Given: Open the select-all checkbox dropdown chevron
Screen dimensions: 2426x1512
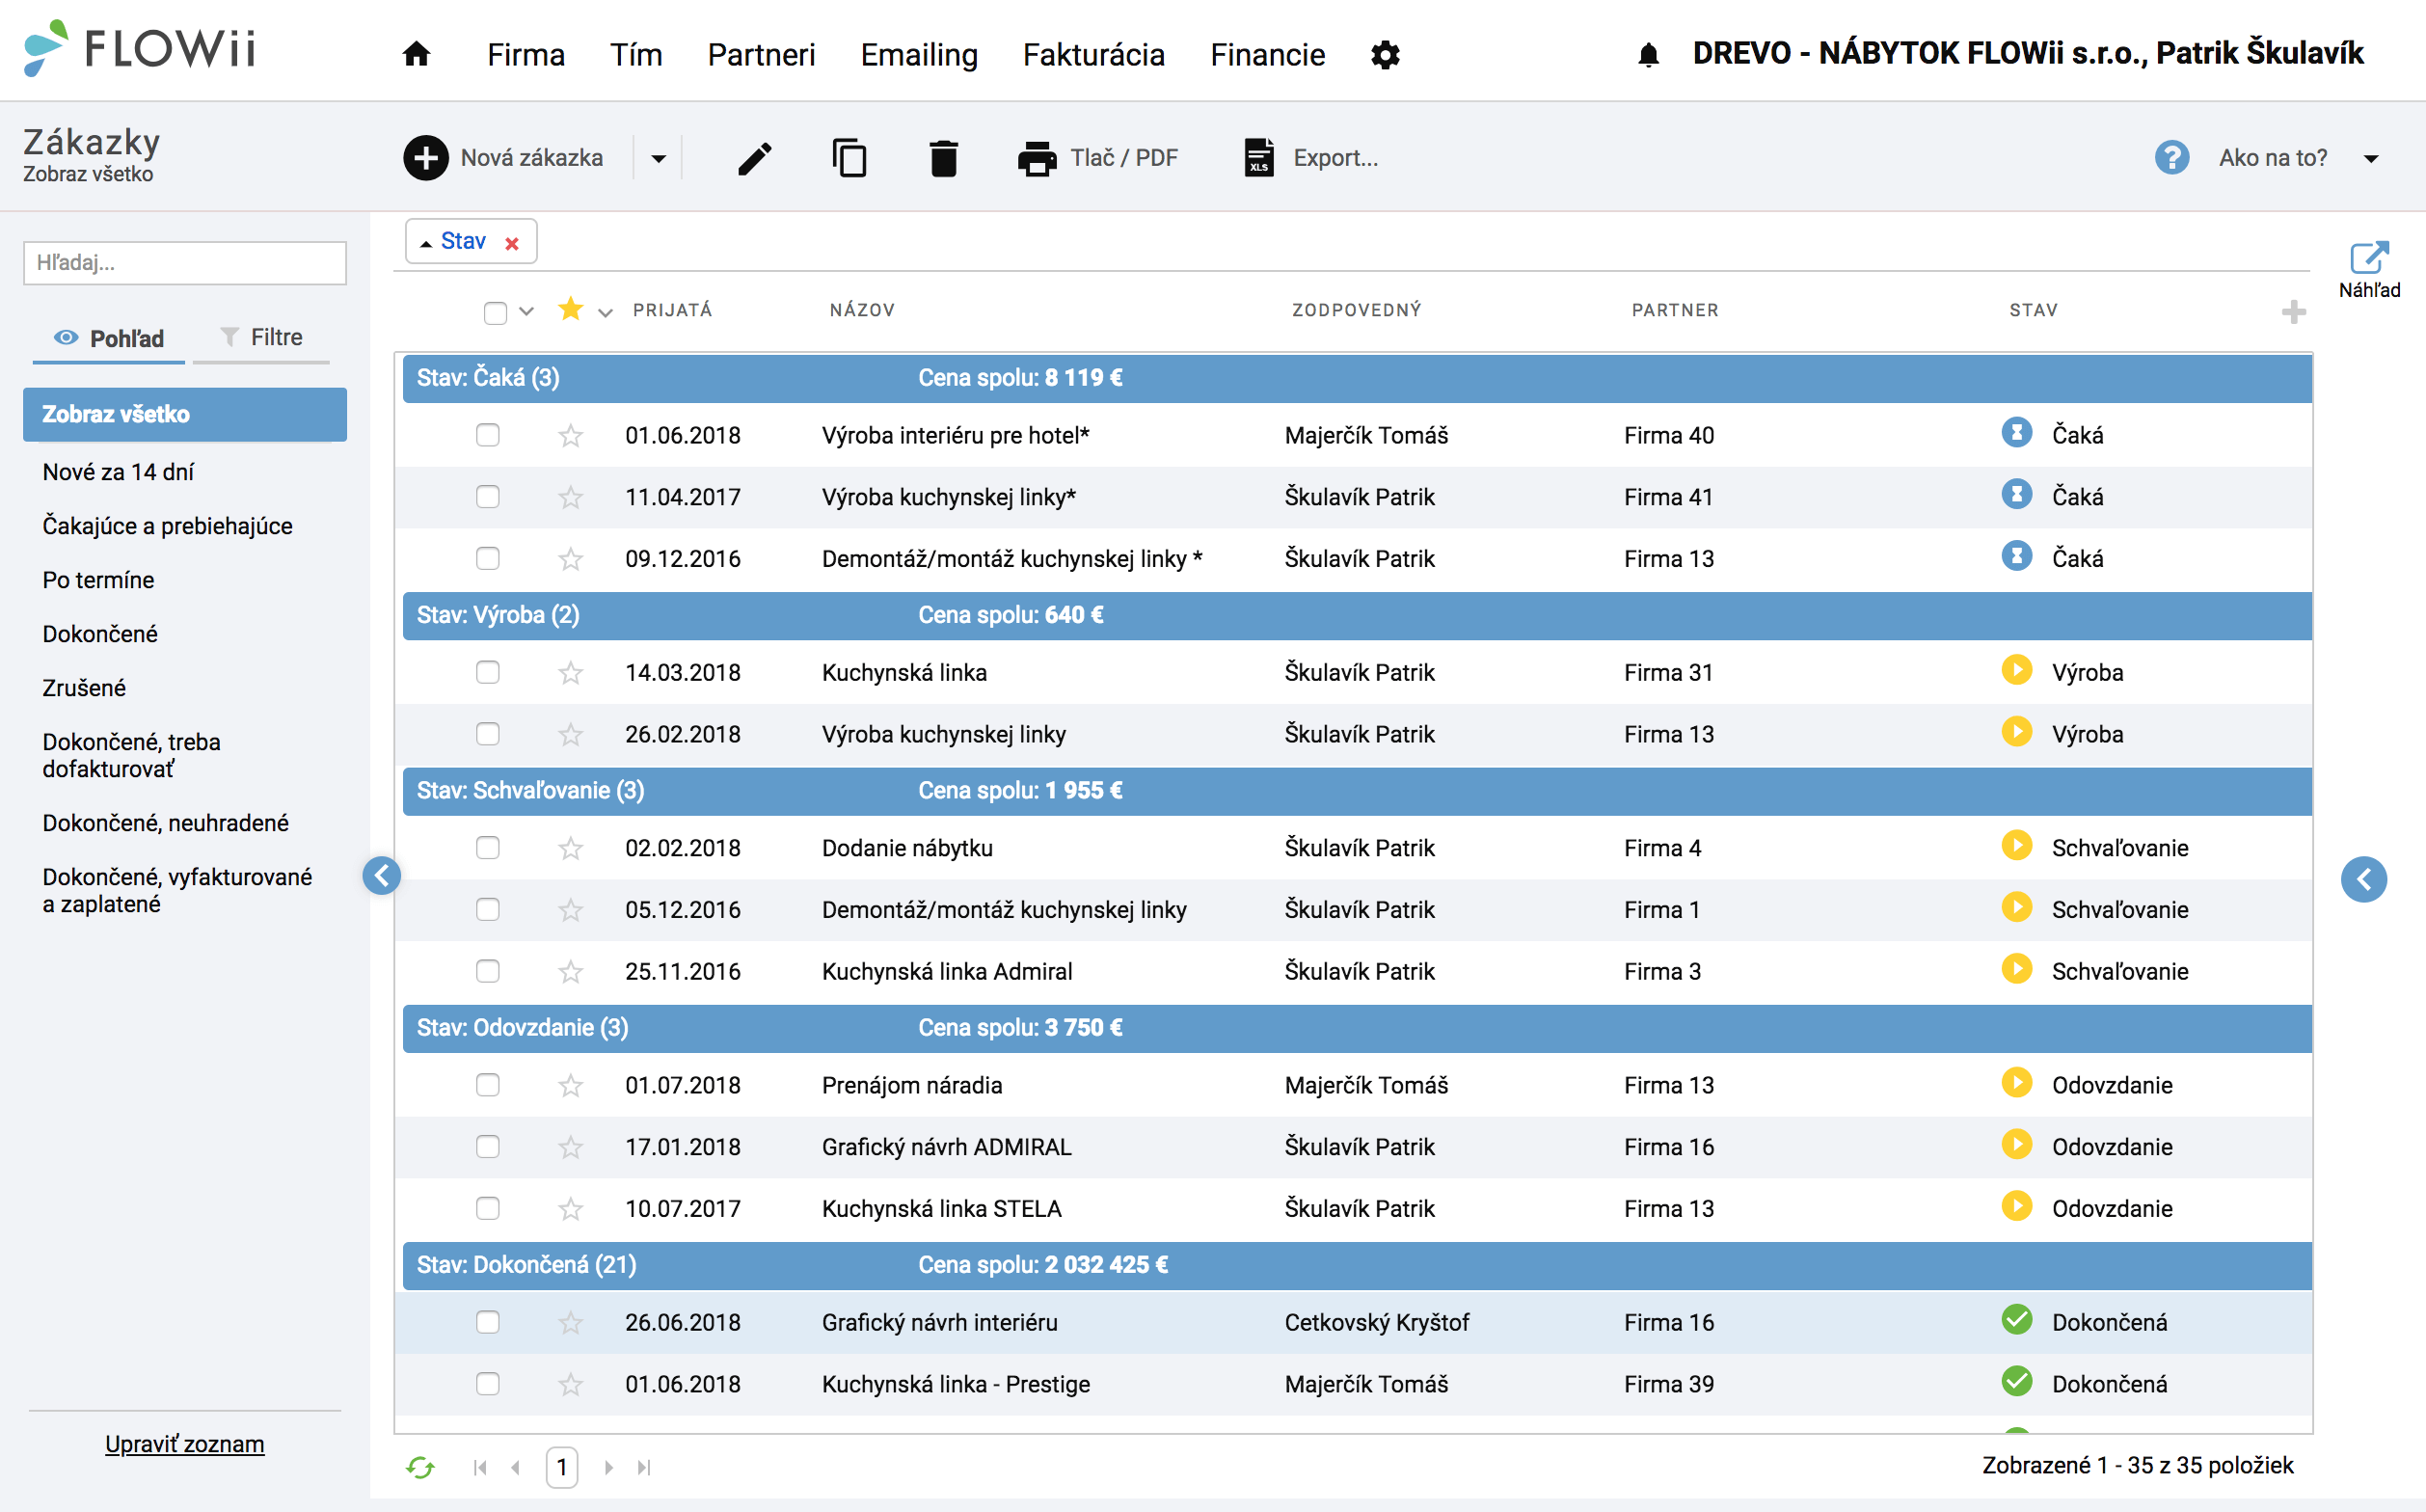Looking at the screenshot, I should point(527,312).
